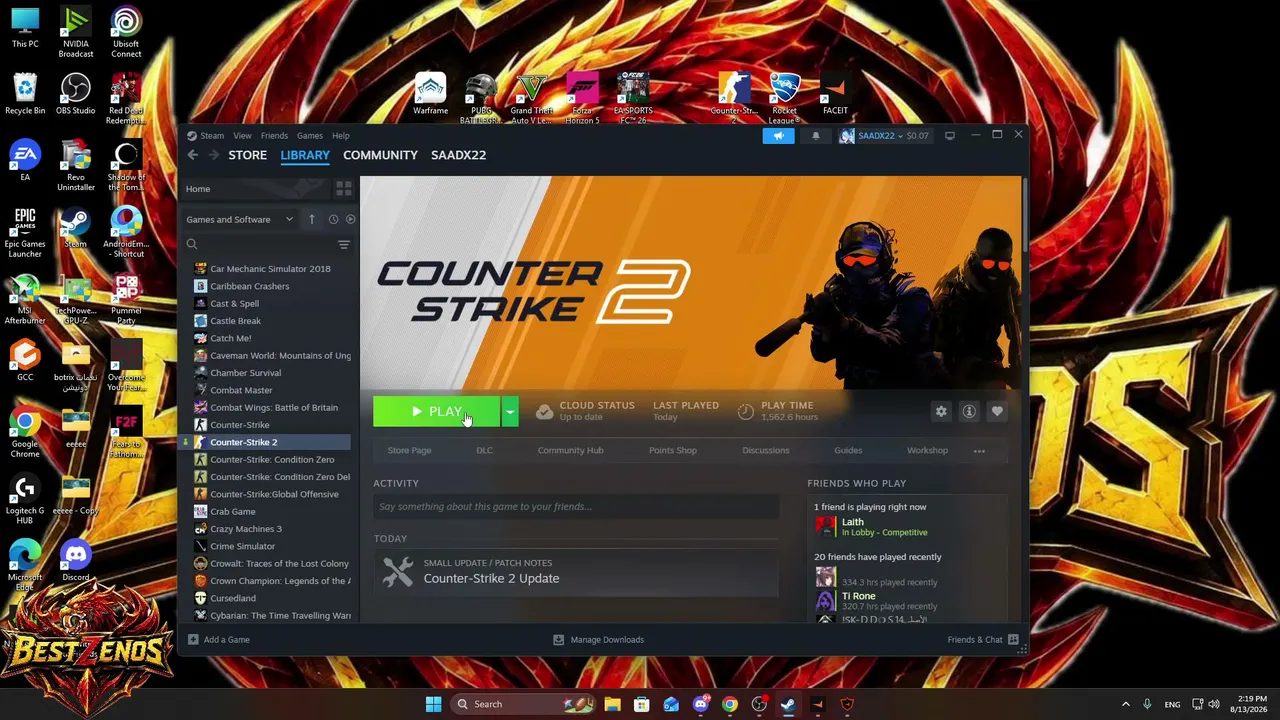Open the Windows Start menu

click(433, 704)
